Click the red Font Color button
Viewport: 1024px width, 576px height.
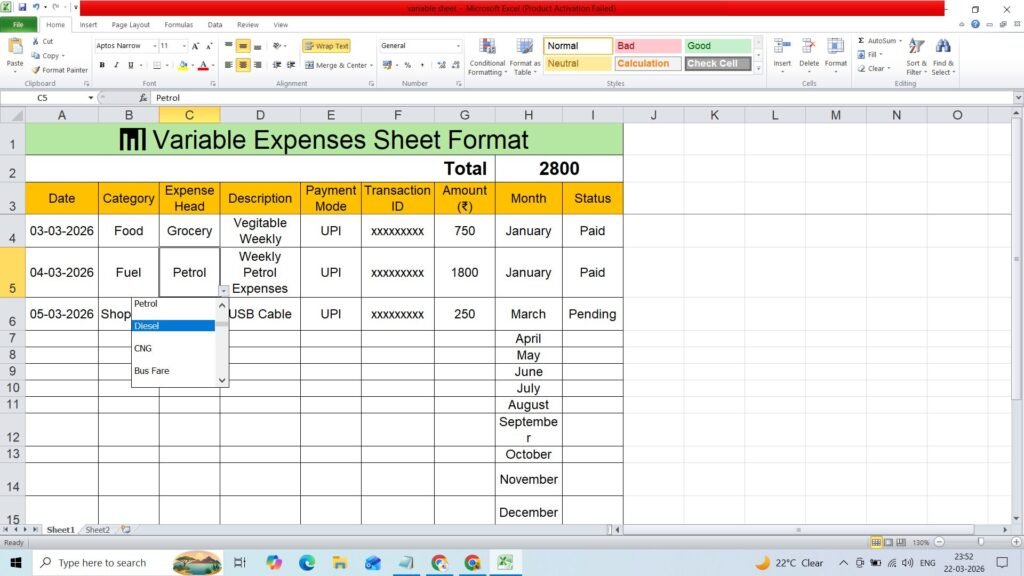tap(203, 65)
